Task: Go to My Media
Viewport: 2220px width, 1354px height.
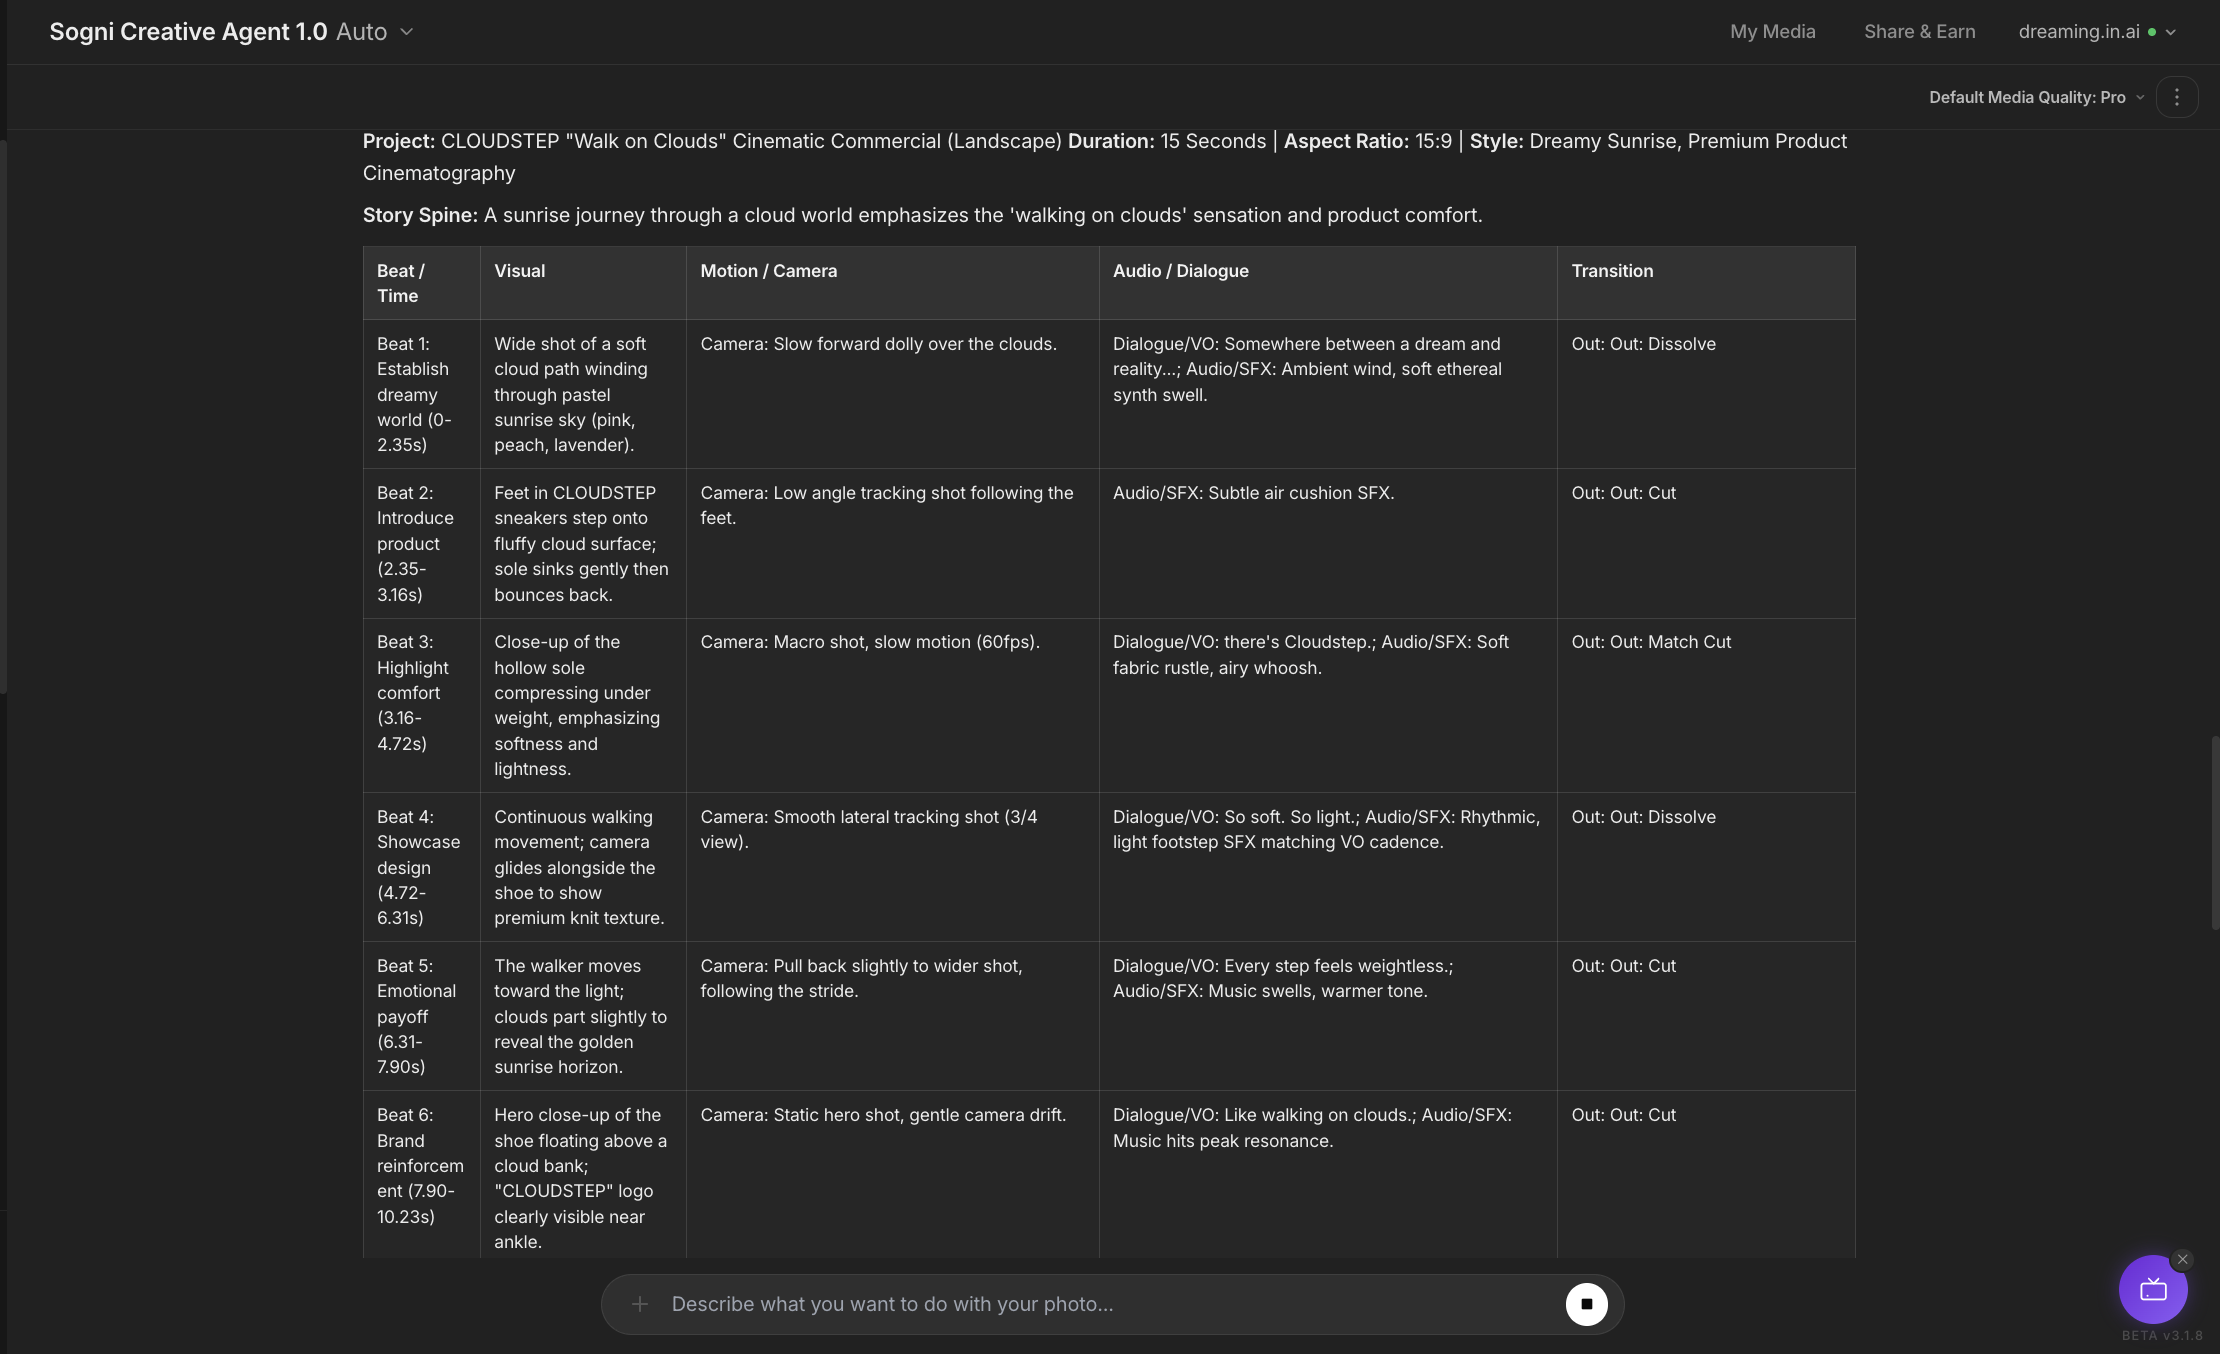Action: coord(1773,32)
